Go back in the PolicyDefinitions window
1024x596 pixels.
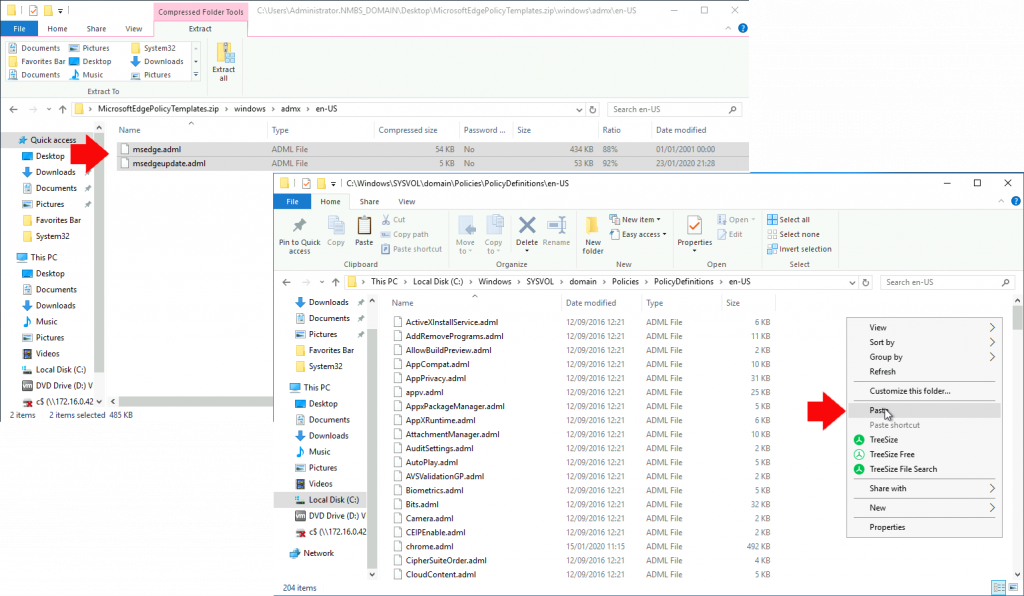[x=286, y=282]
